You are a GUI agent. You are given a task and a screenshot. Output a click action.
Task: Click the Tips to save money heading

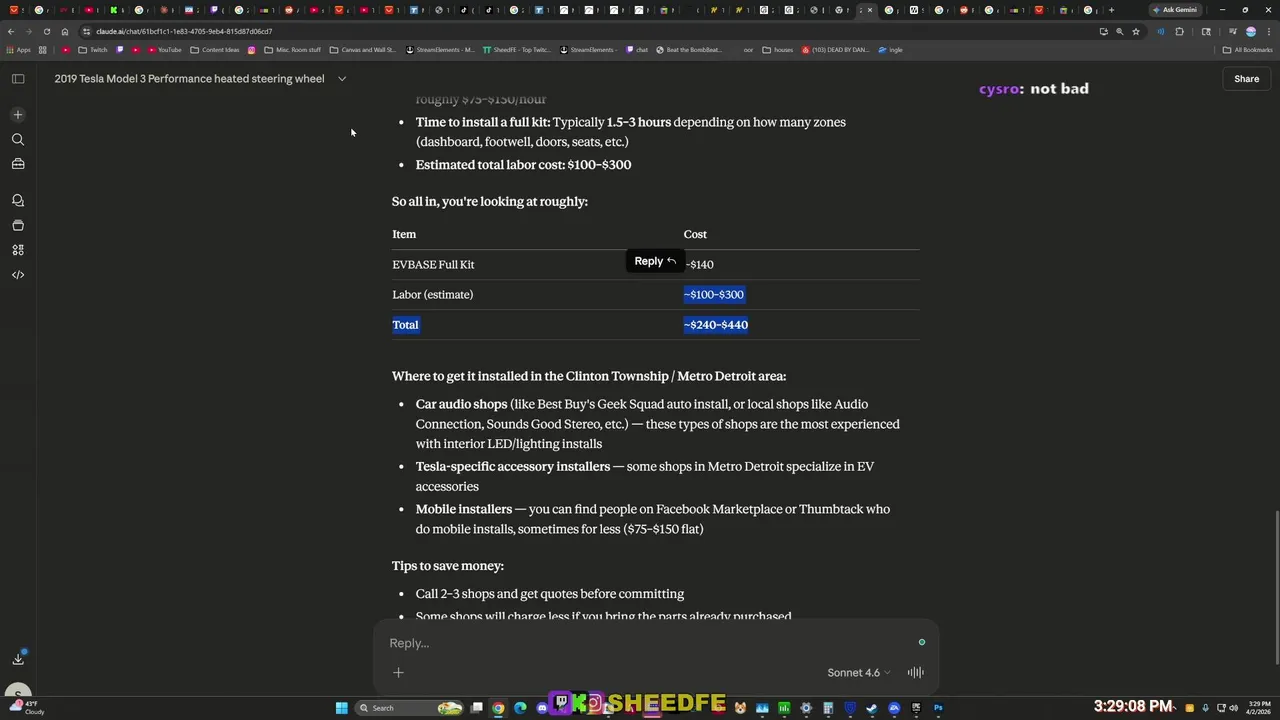pos(448,566)
